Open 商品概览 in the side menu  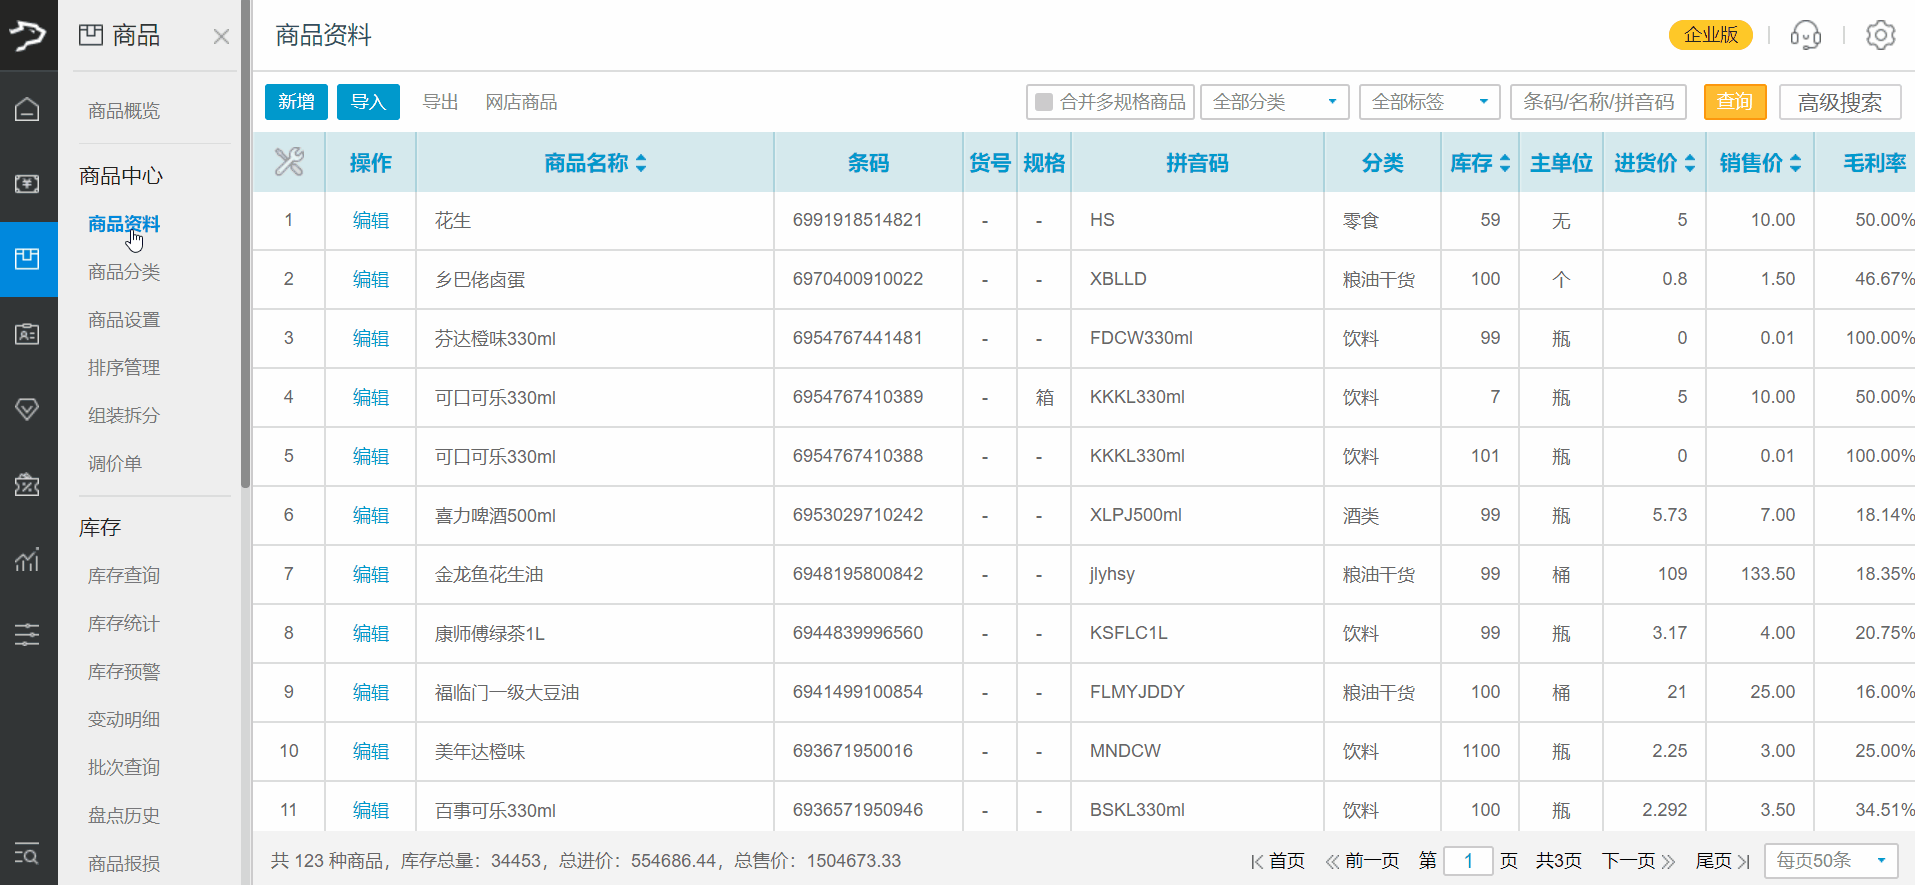[x=124, y=111]
